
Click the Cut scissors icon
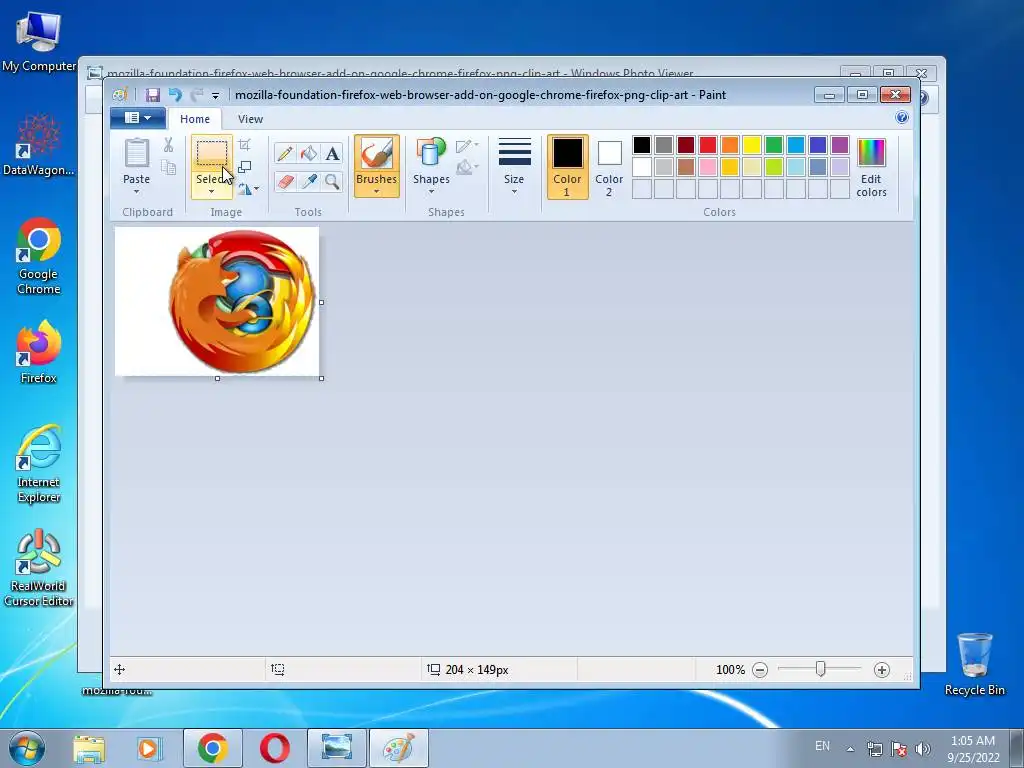pos(168,145)
